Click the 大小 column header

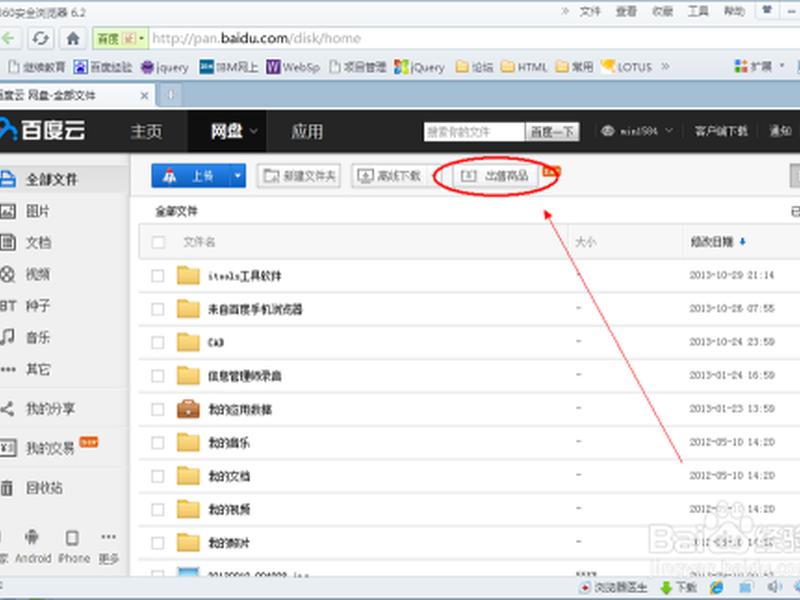point(585,242)
